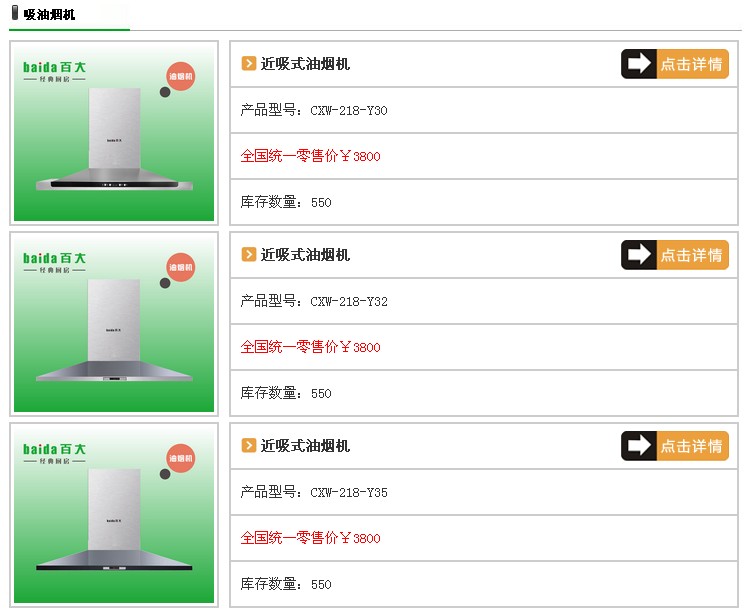Click the red 油烟机 badge on first image
The width and height of the screenshot is (751, 609).
pyautogui.click(x=181, y=76)
